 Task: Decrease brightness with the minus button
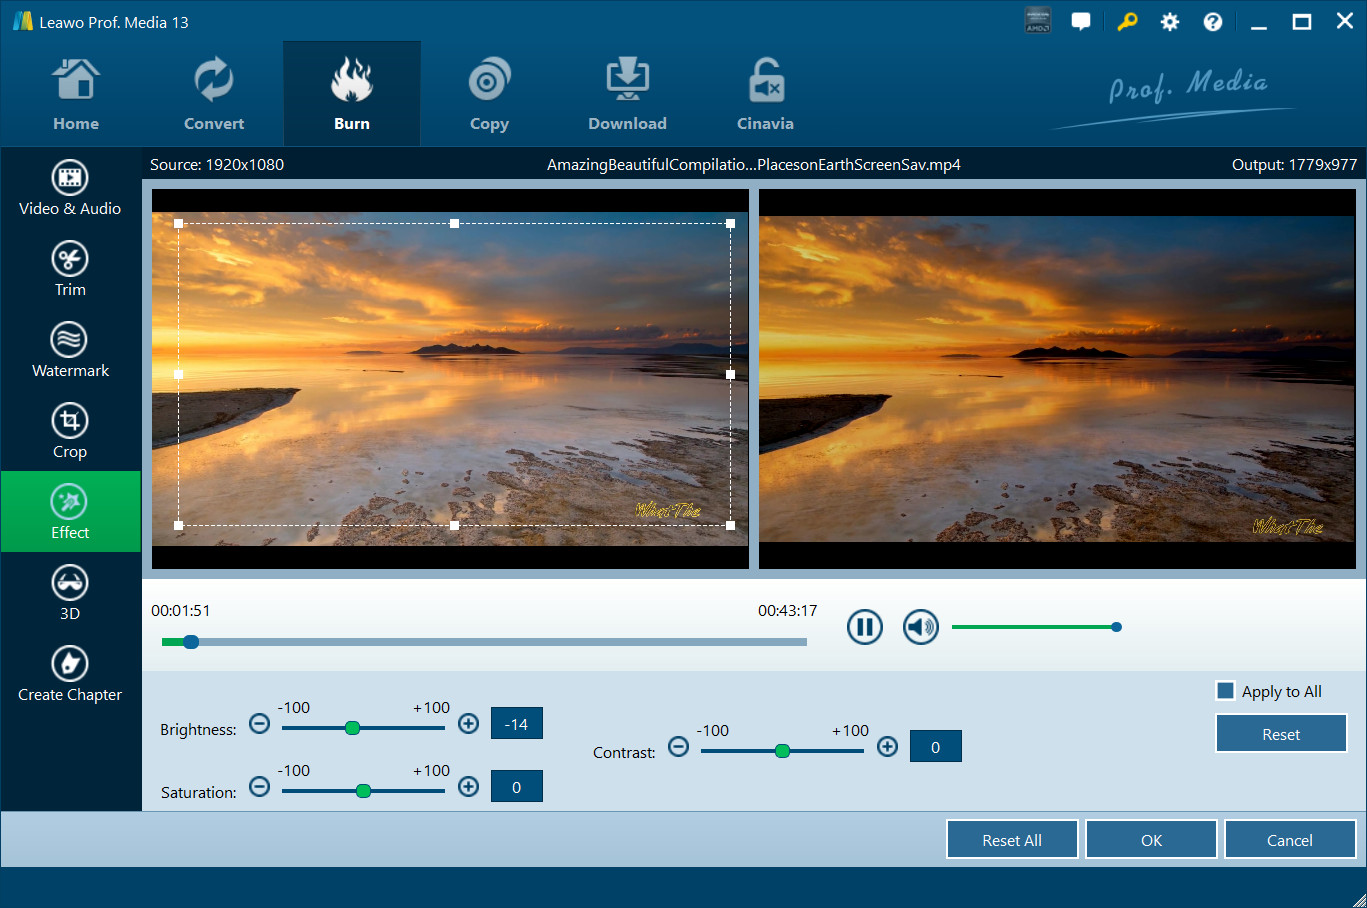[259, 724]
